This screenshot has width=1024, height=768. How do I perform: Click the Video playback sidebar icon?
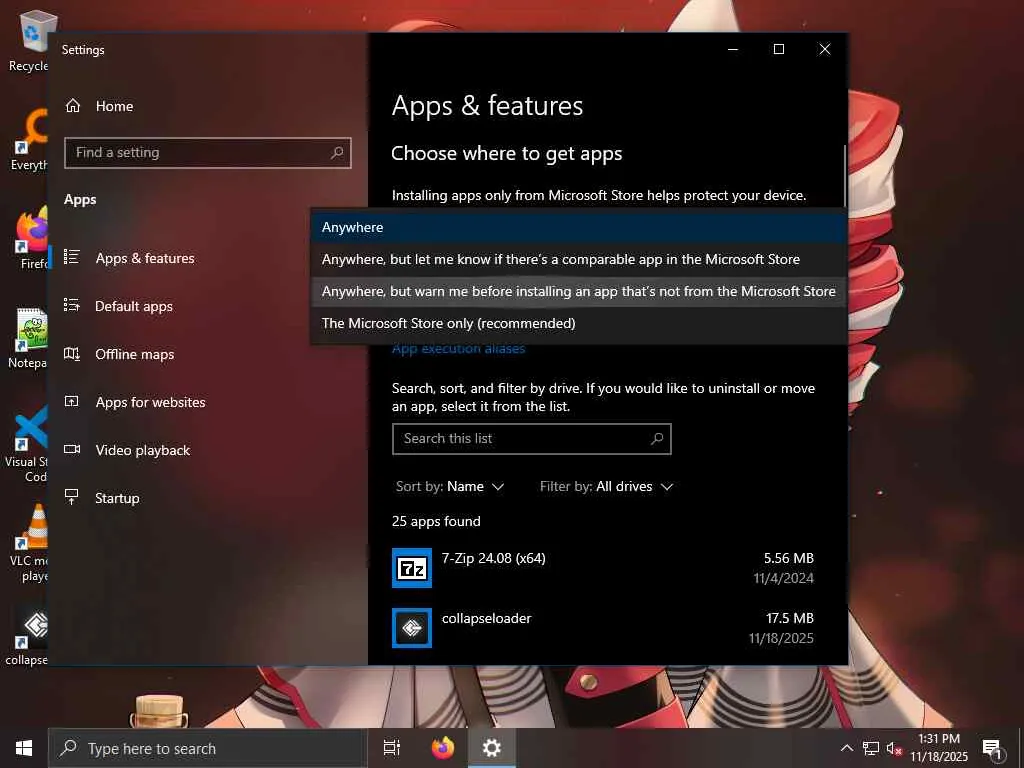(x=72, y=449)
